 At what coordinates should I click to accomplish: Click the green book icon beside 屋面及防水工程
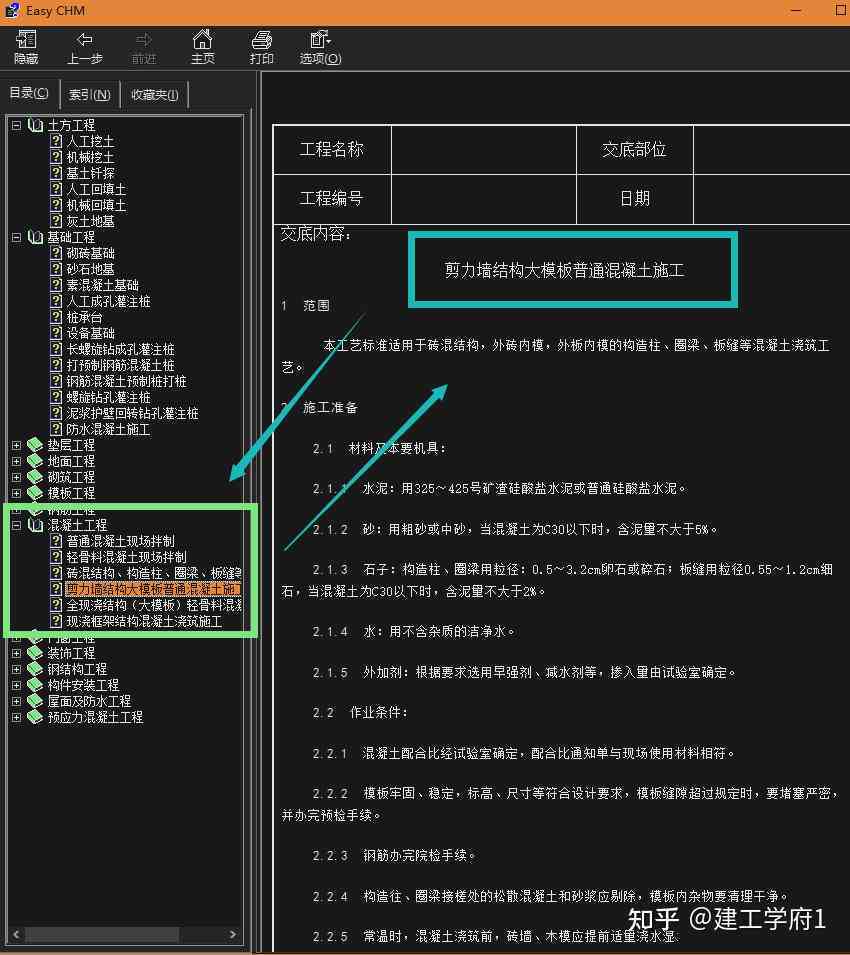click(35, 701)
